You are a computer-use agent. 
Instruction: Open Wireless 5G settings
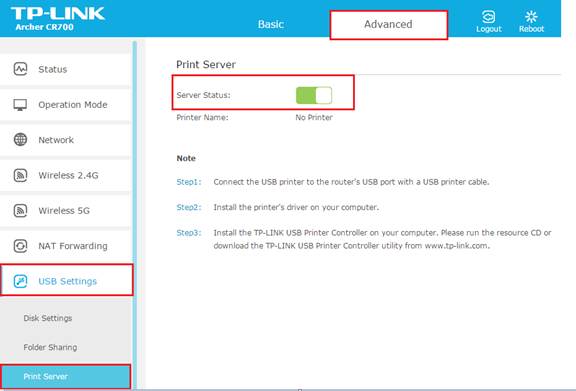(x=65, y=211)
